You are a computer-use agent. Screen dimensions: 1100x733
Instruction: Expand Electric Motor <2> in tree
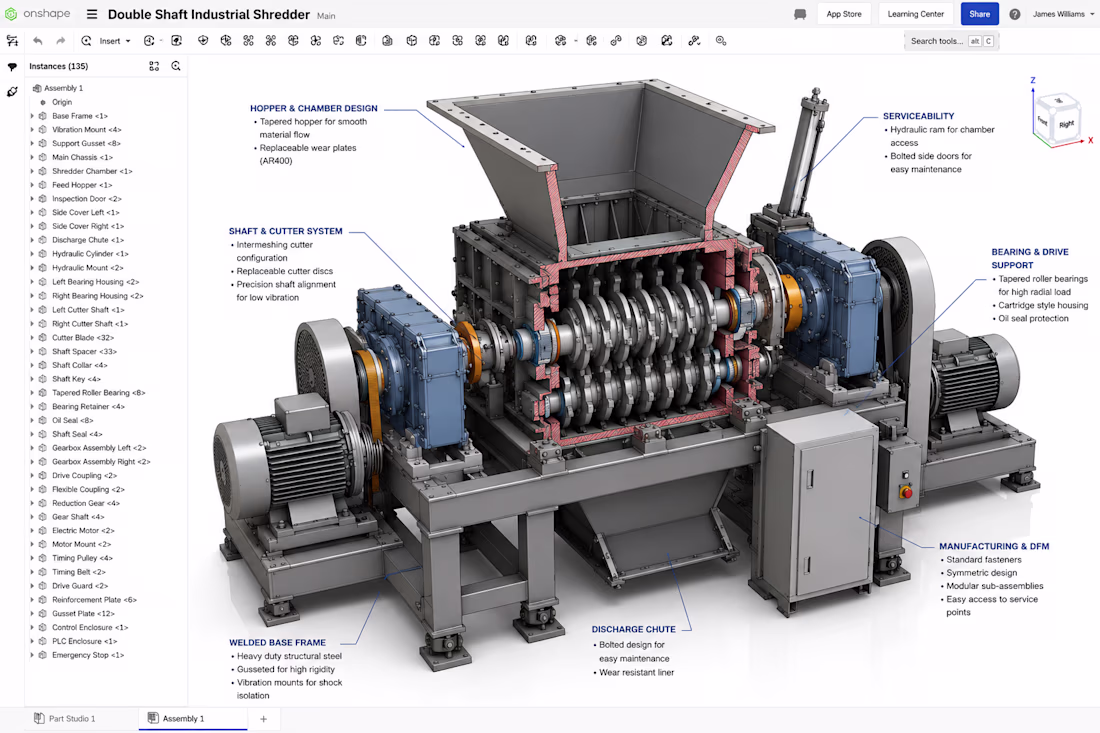point(32,531)
